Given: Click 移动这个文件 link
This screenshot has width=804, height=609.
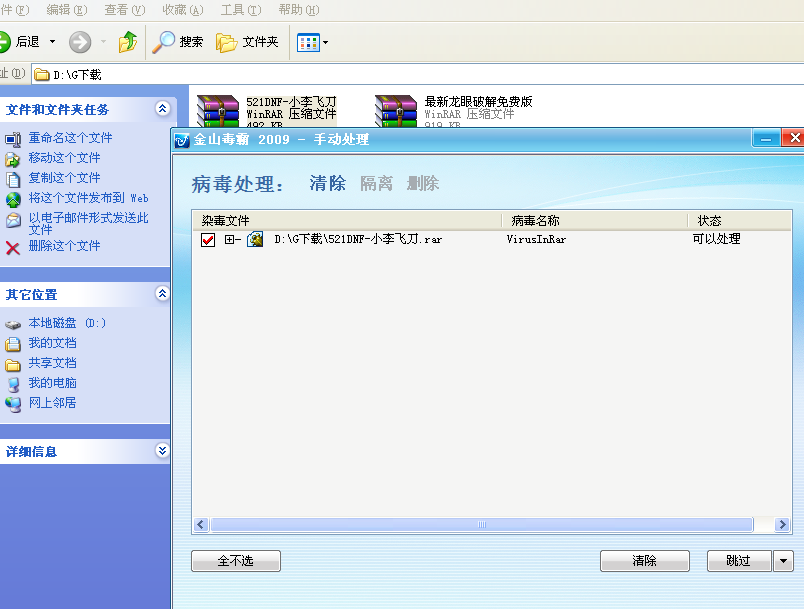Looking at the screenshot, I should pos(64,158).
